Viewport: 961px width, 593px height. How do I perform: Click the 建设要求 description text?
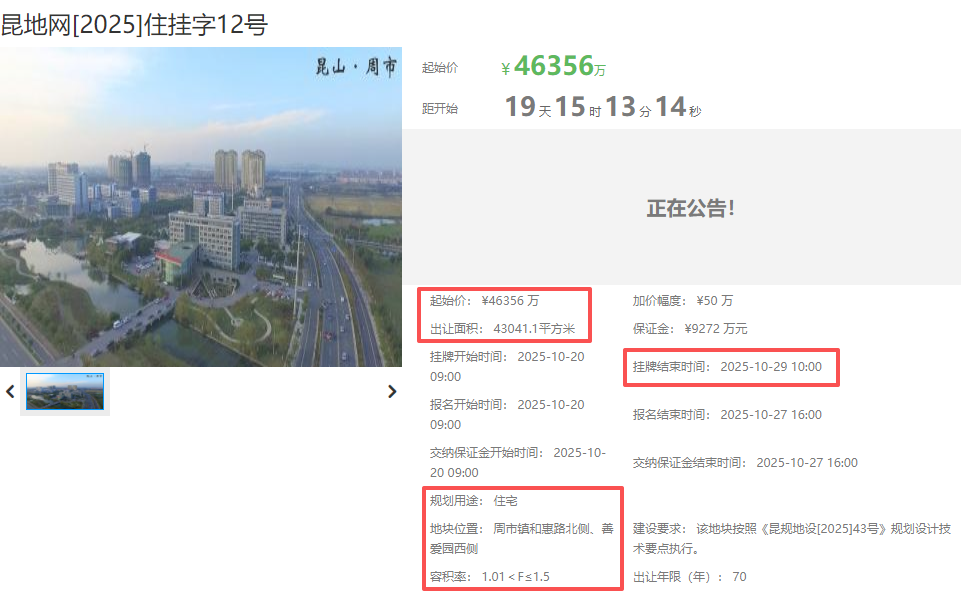pyautogui.click(x=790, y=537)
